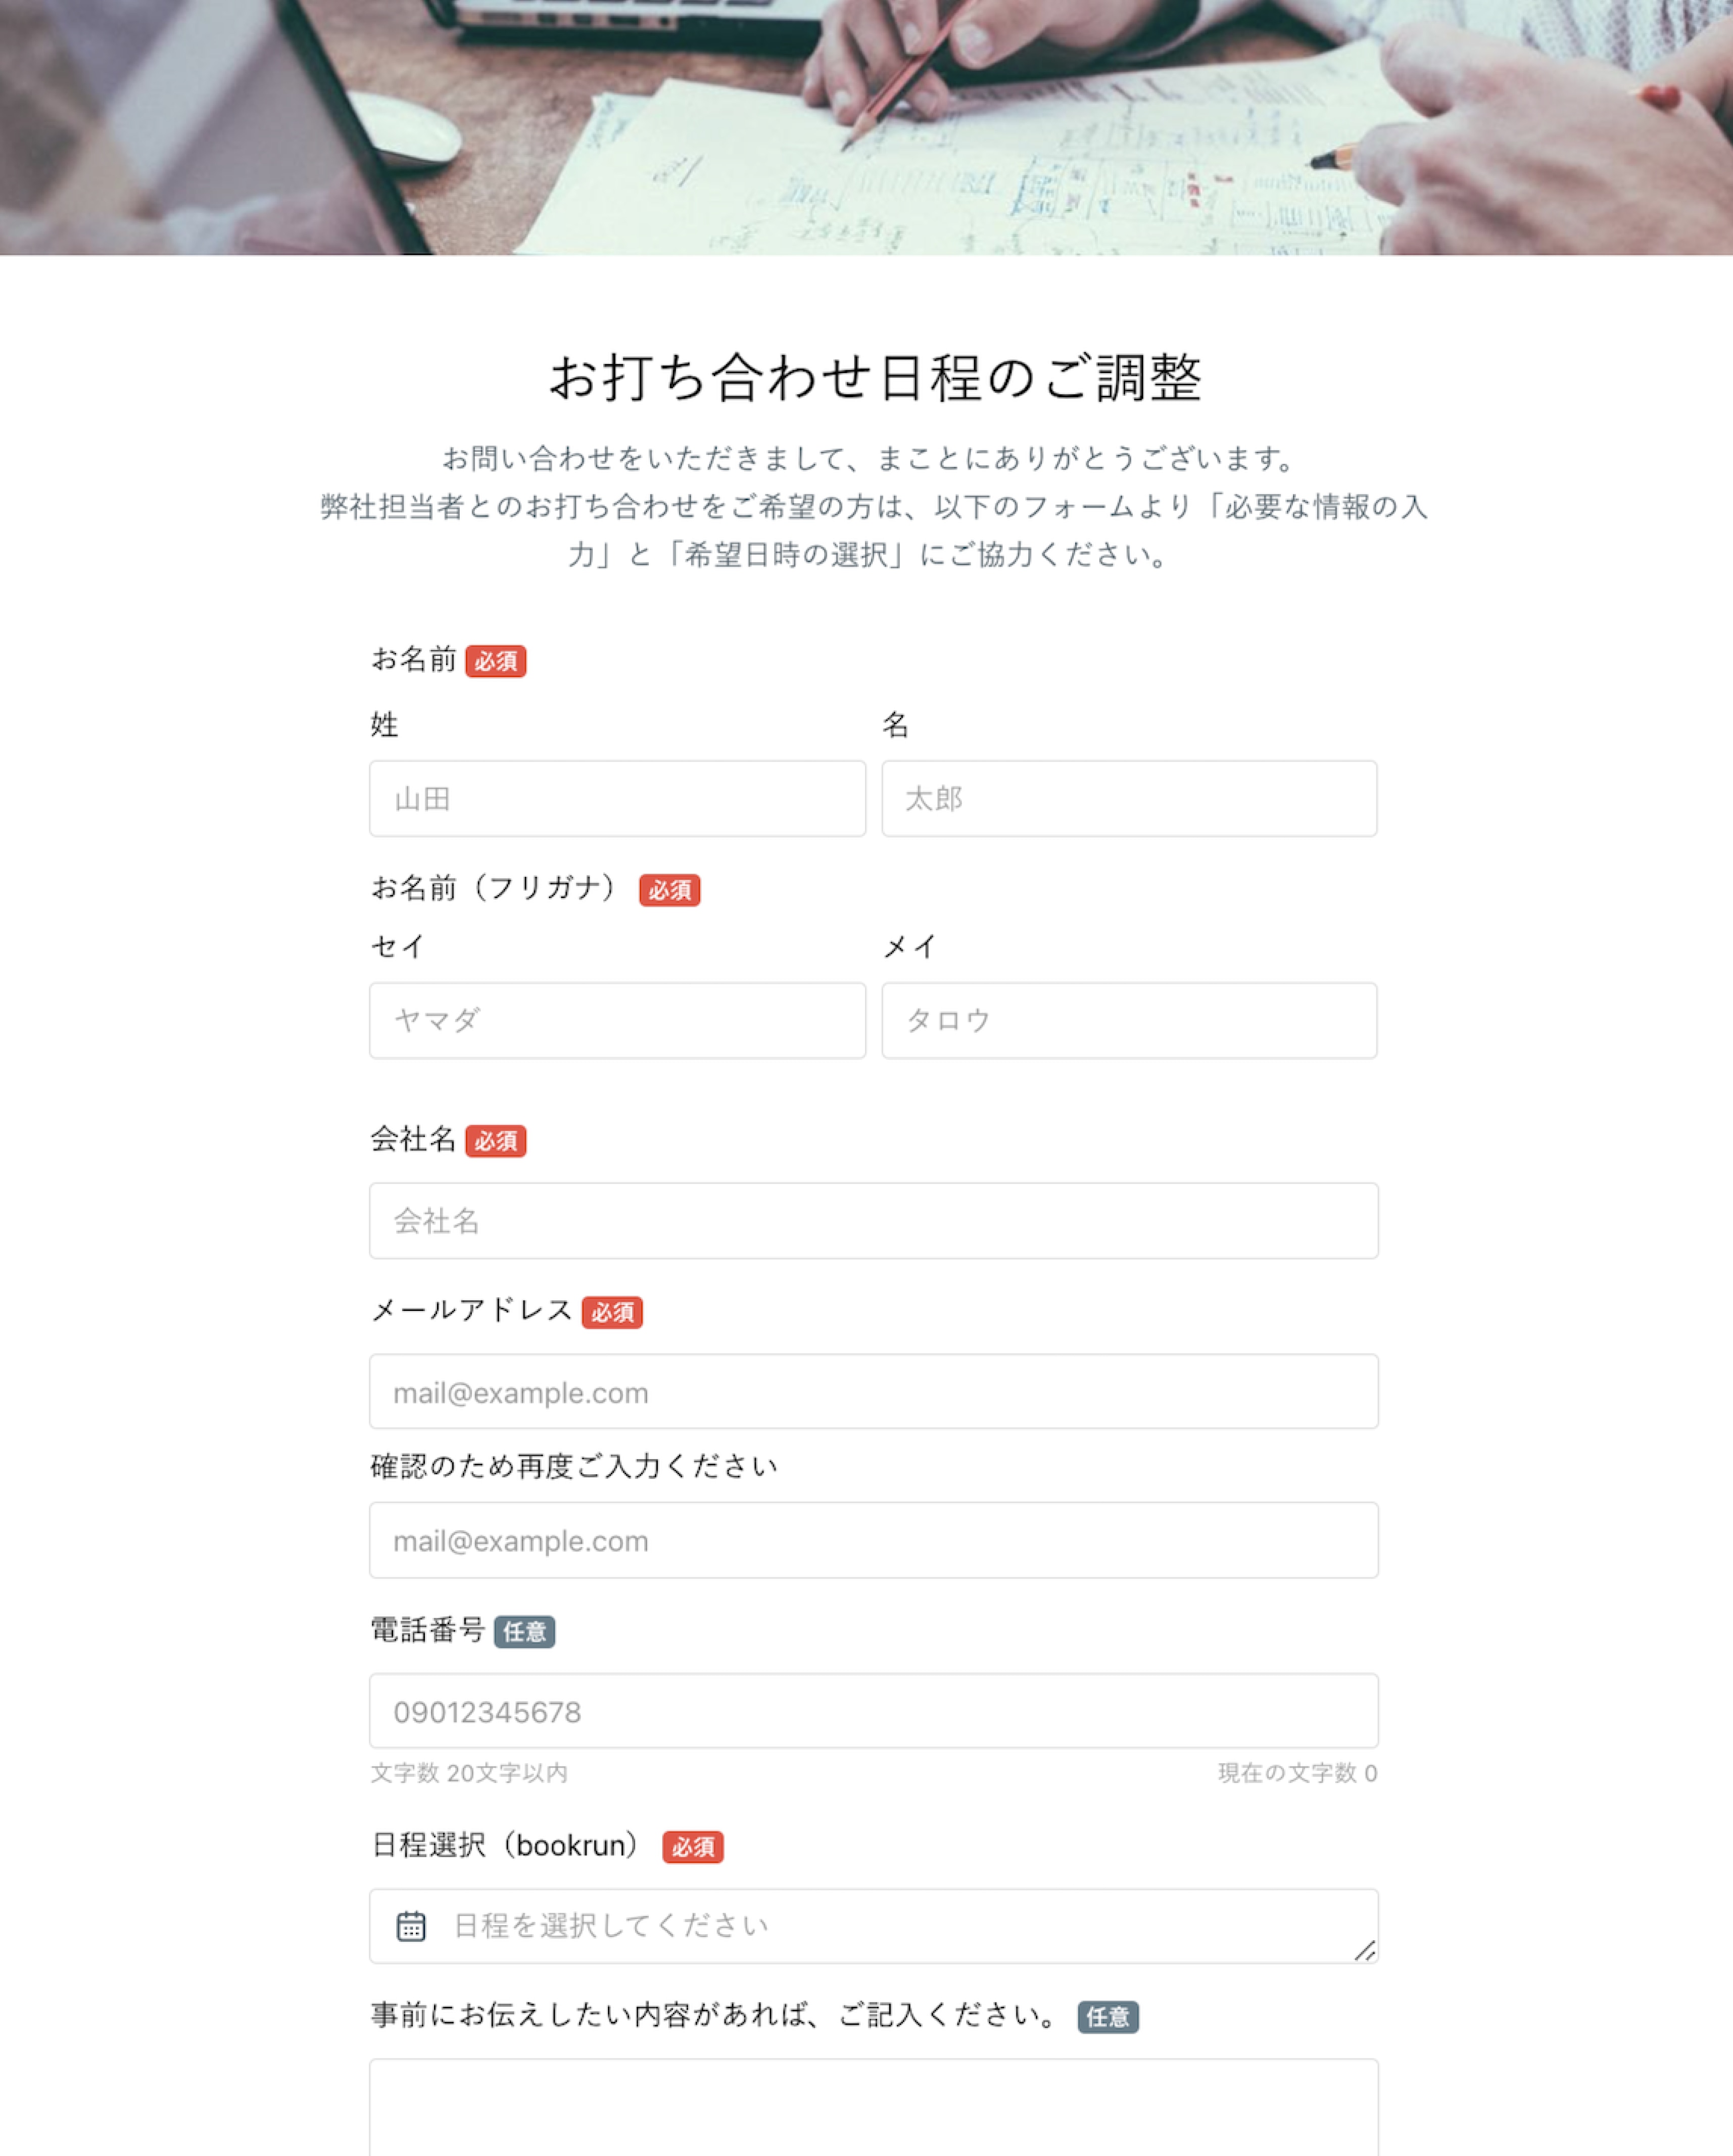Click the お打ち合わせ日程のご調整 page heading
The image size is (1733, 2156).
(x=875, y=378)
